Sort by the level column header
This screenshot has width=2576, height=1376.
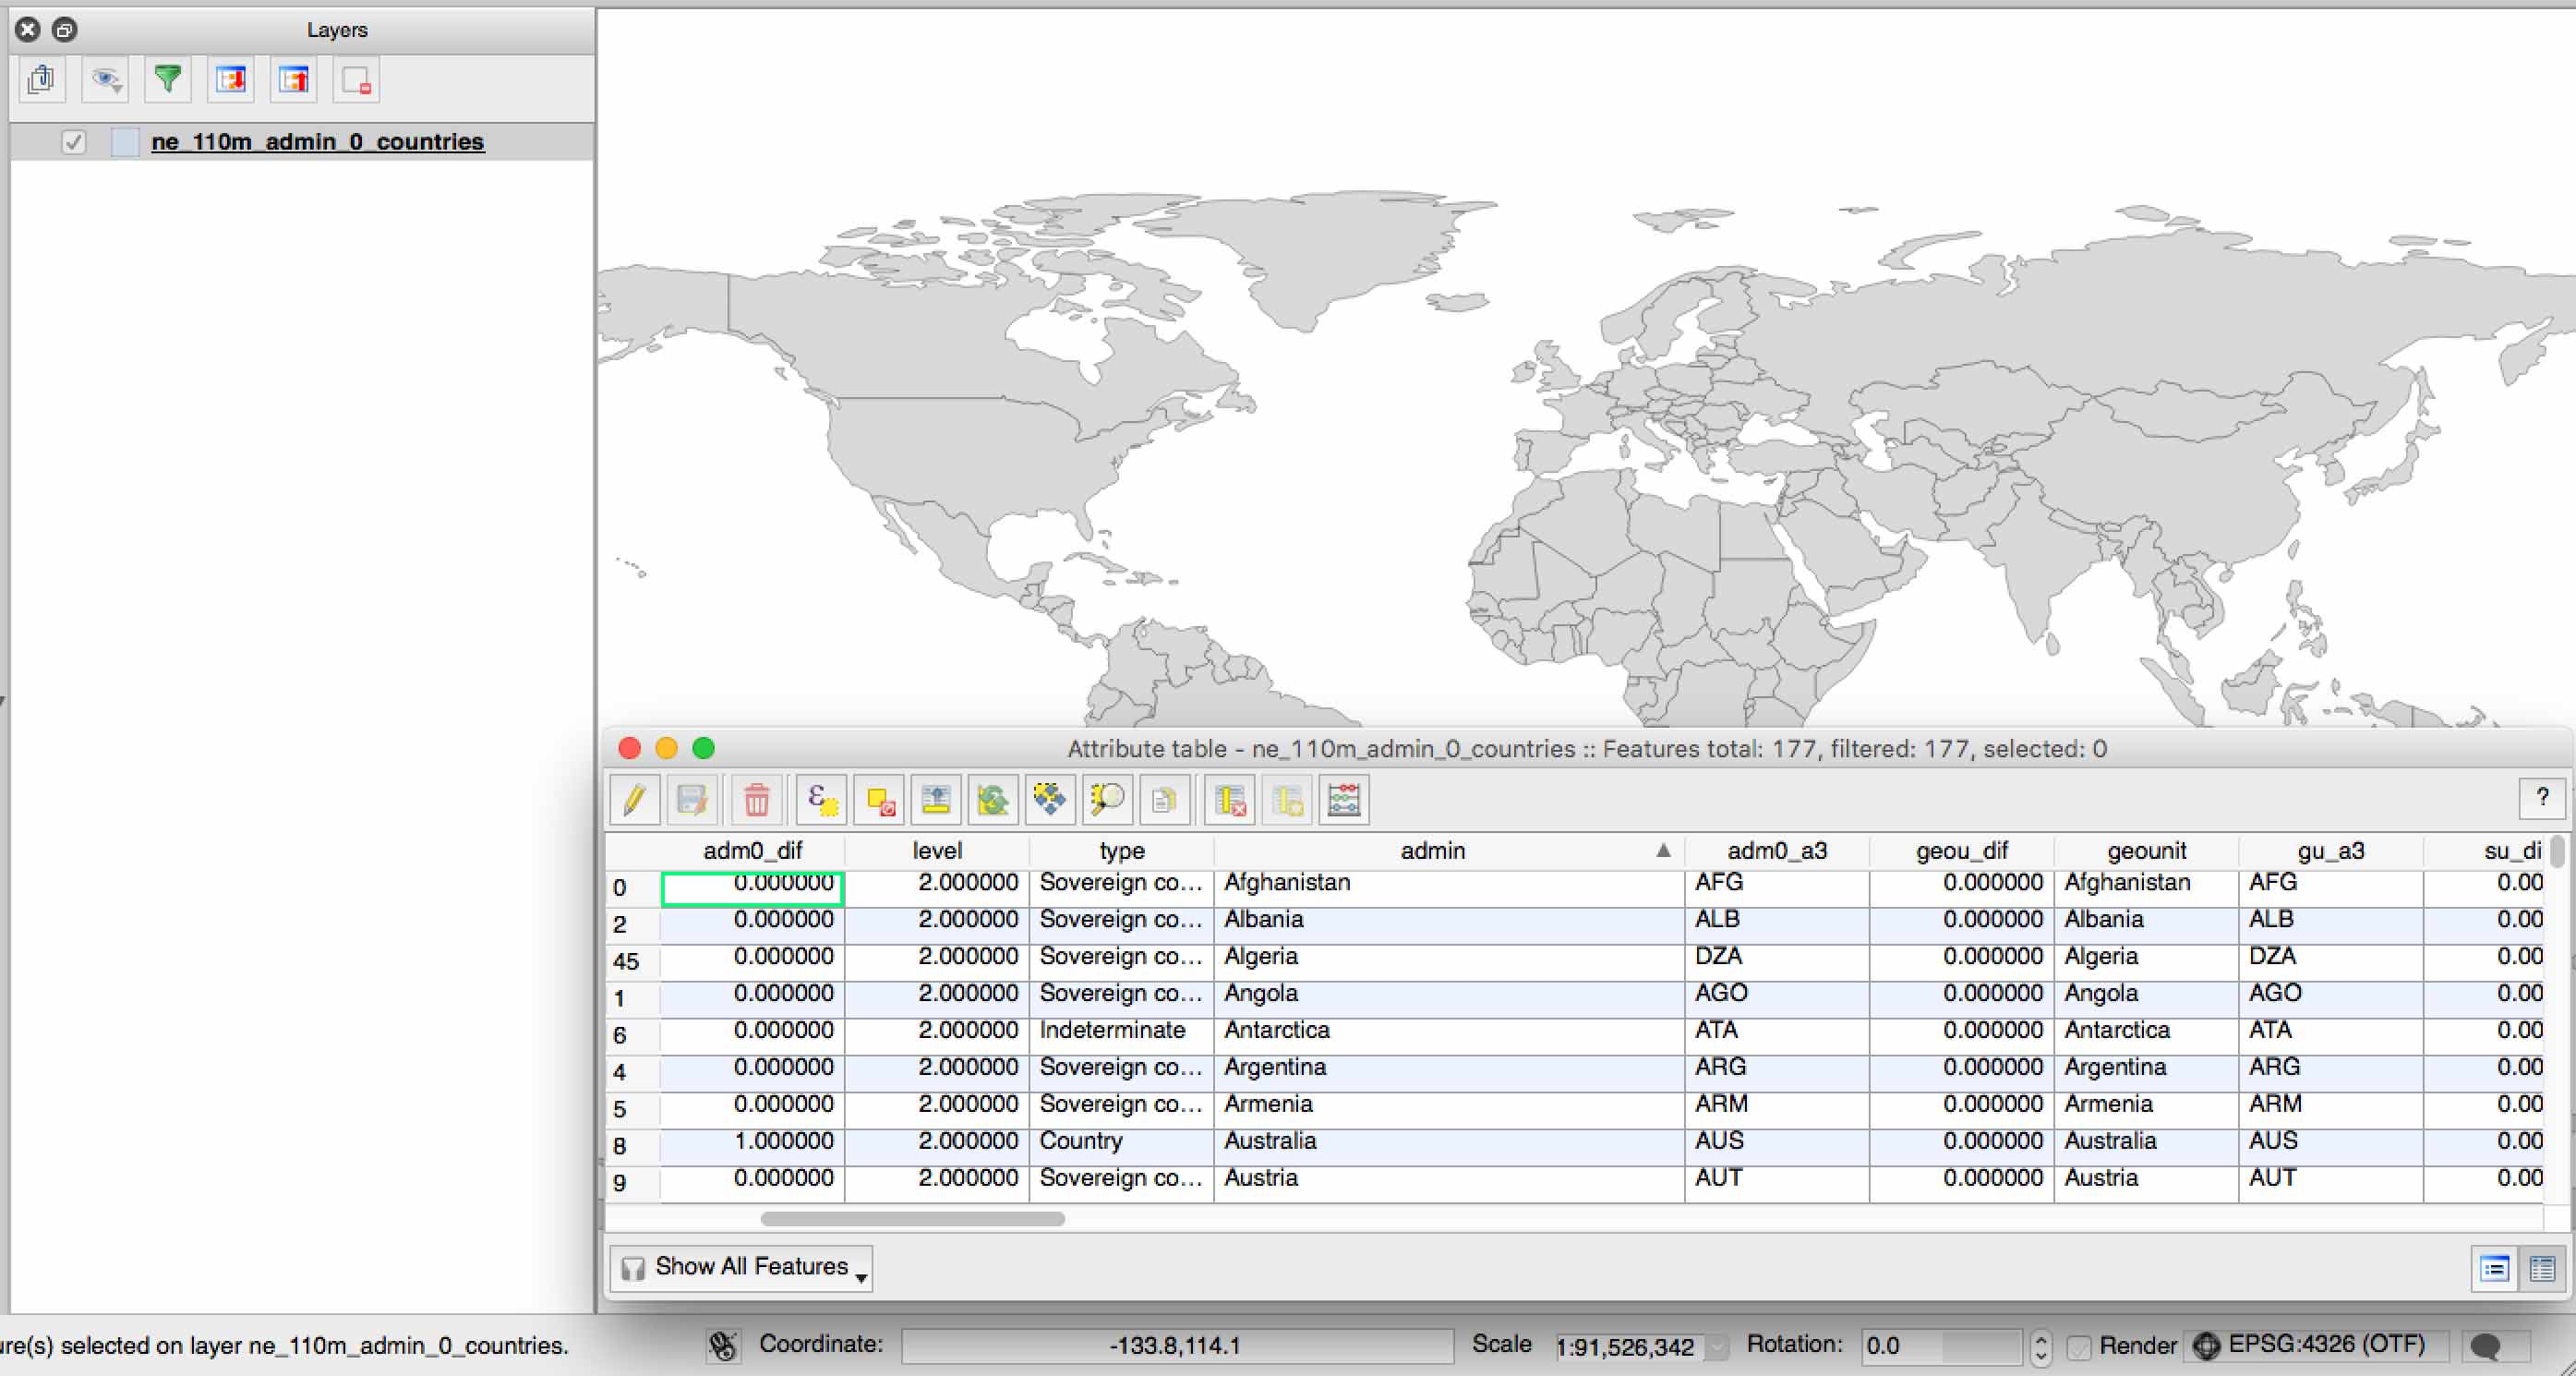point(937,851)
